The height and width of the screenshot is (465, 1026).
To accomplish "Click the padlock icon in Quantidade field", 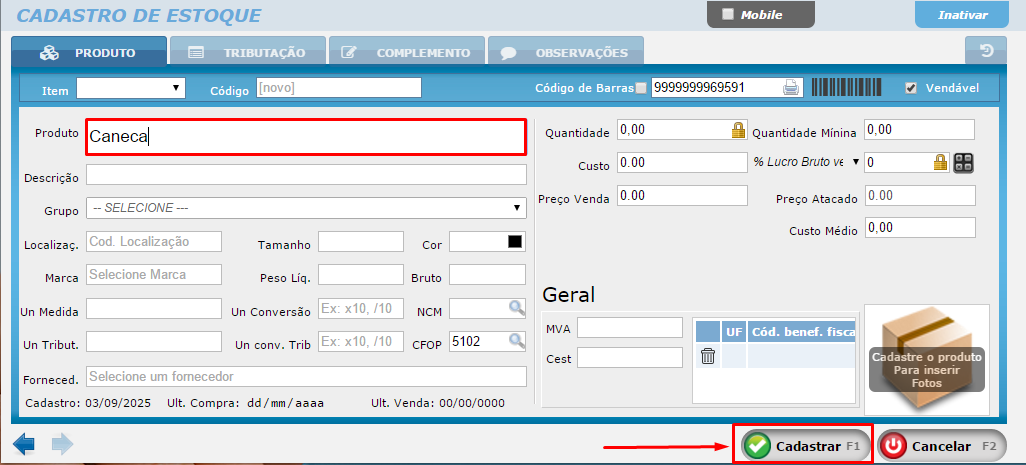I will point(738,129).
